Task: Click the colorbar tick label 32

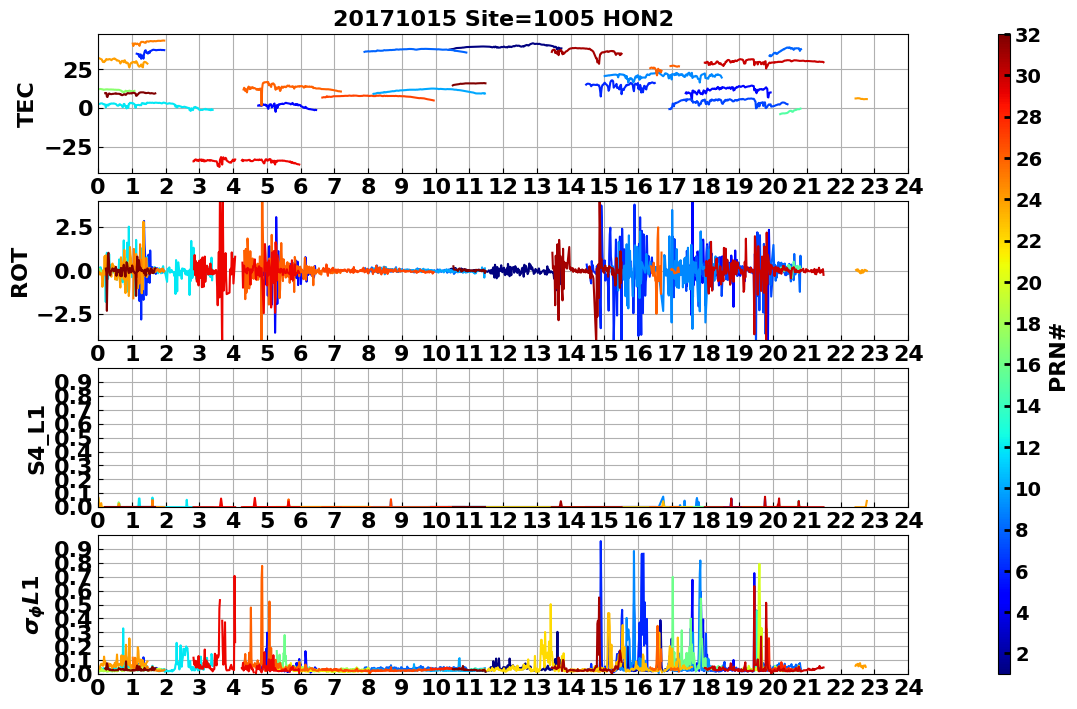Action: (1028, 35)
